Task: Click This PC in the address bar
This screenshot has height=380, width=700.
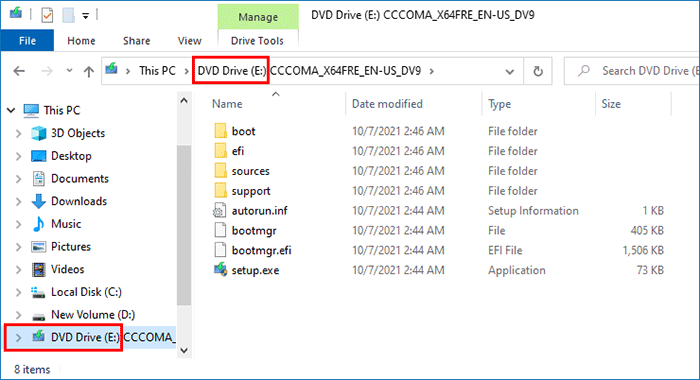Action: tap(157, 71)
